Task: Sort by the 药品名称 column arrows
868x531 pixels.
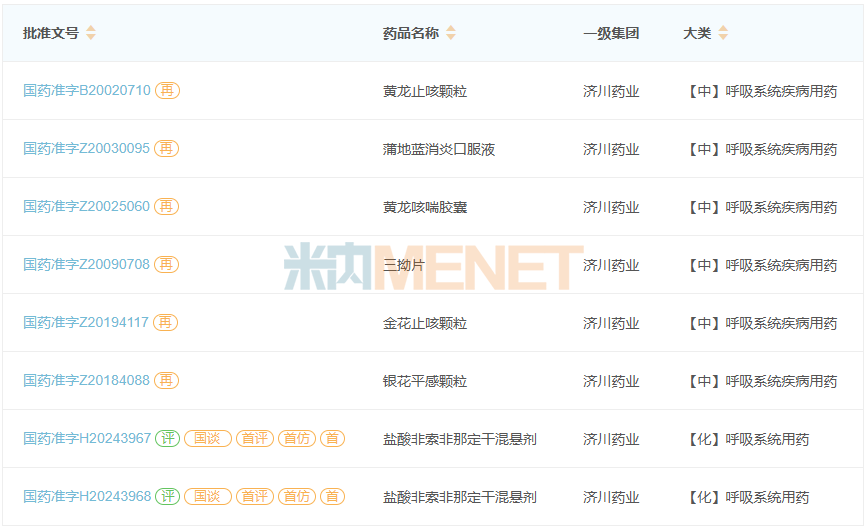Action: [x=451, y=33]
